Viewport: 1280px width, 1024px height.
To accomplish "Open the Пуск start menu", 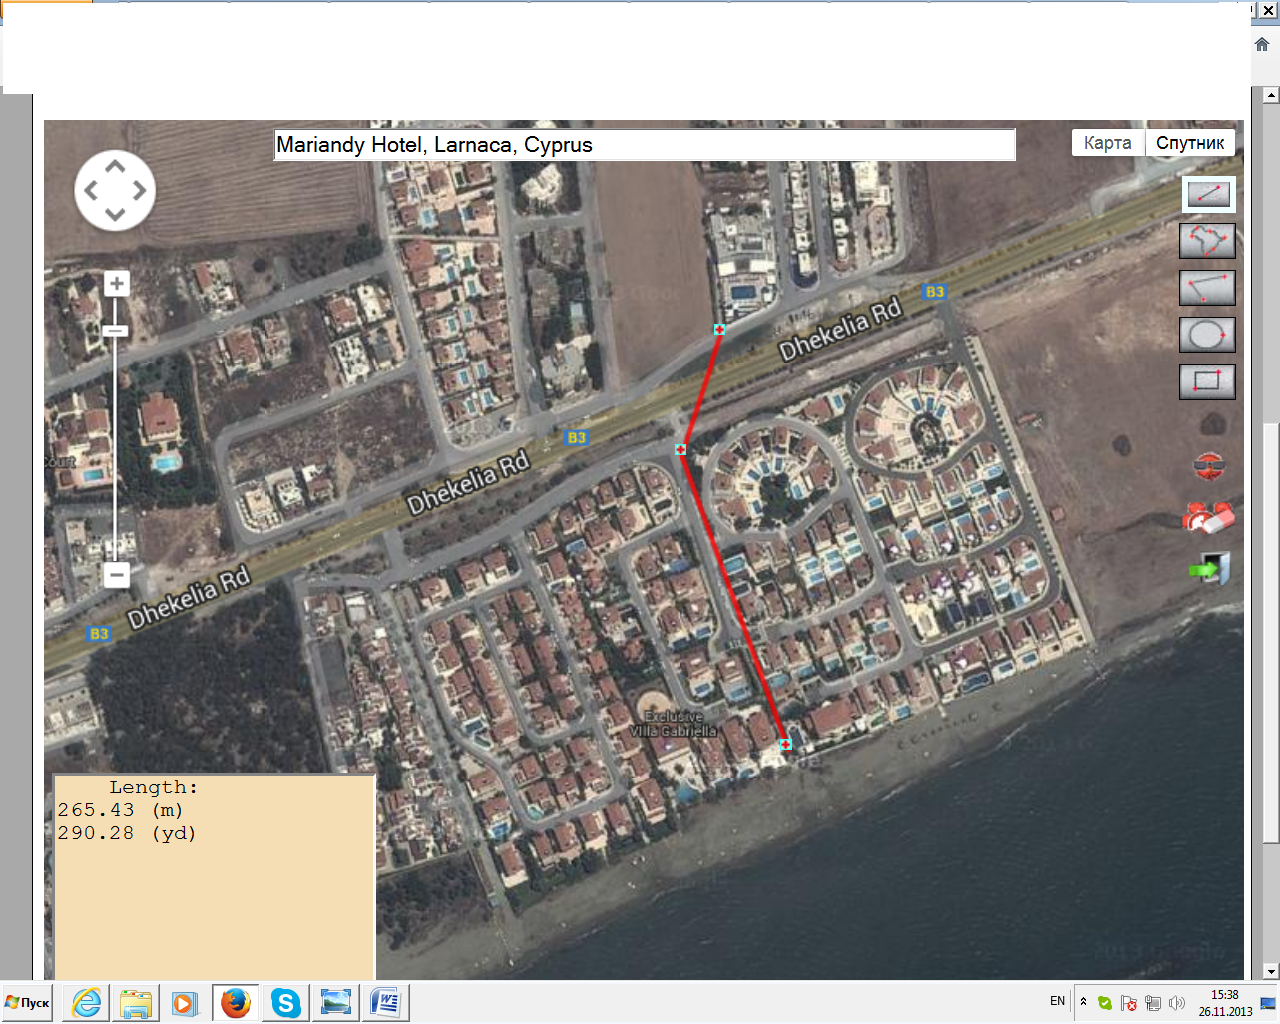I will point(28,1002).
